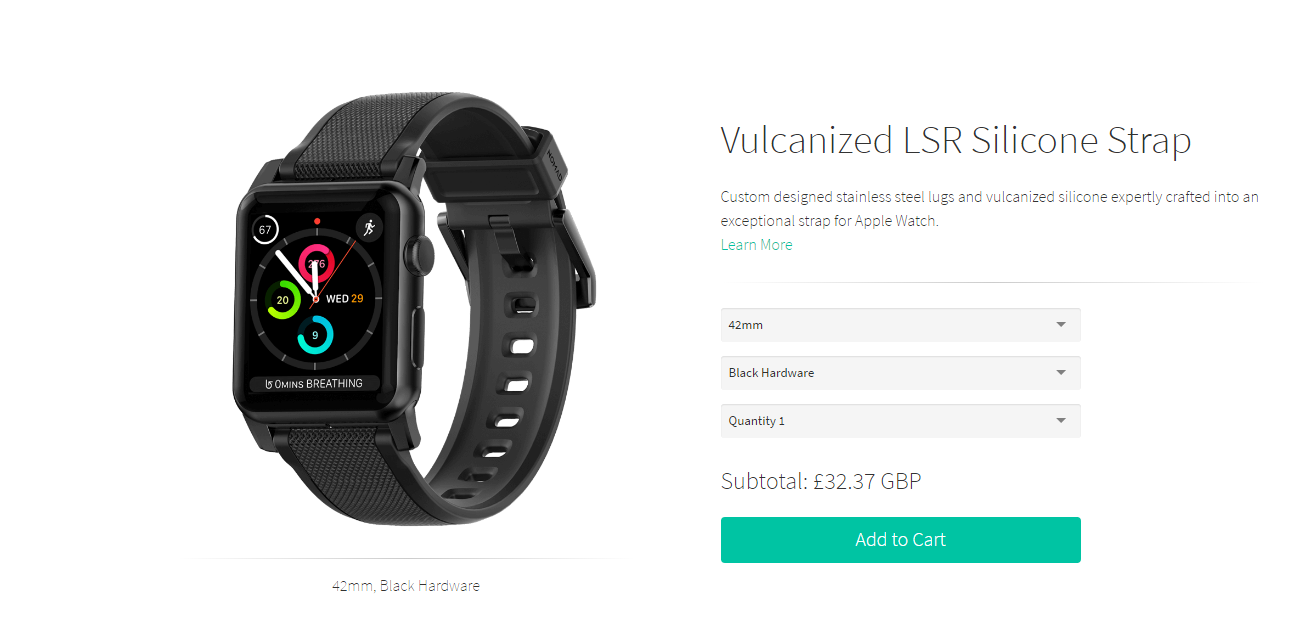
Task: Click the arrow on the size selector
Action: 1061,325
